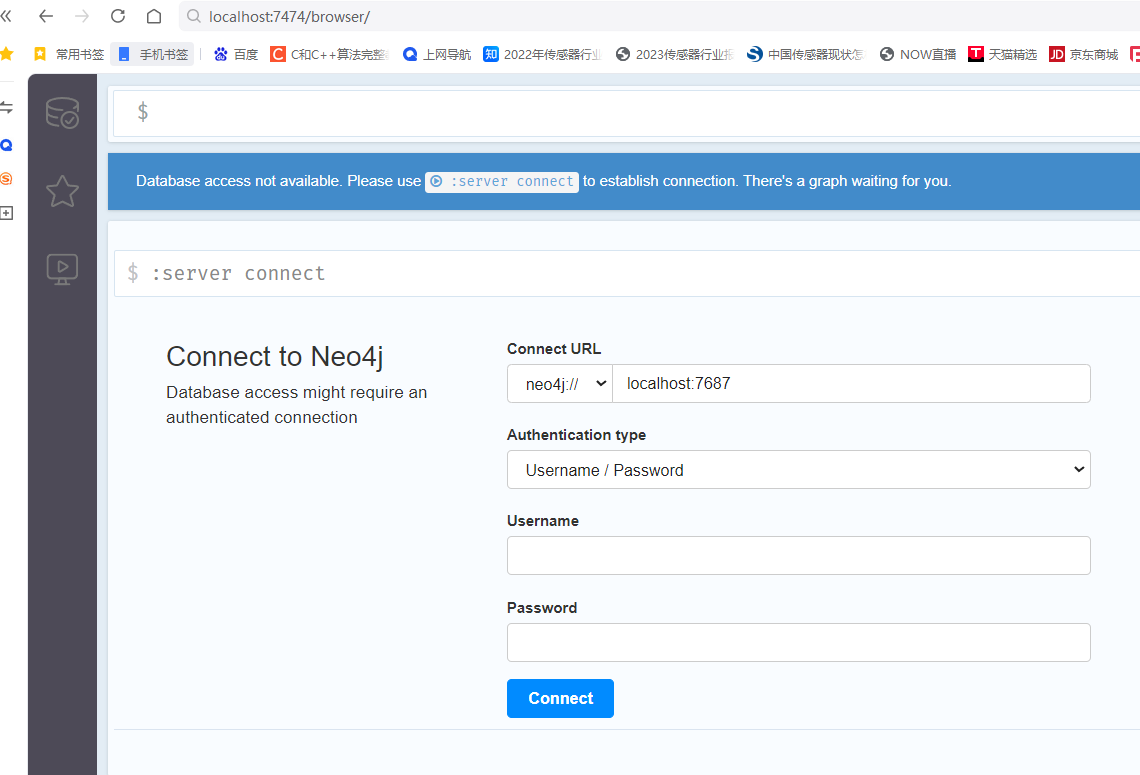
Task: Focus the Username input field
Action: [x=798, y=555]
